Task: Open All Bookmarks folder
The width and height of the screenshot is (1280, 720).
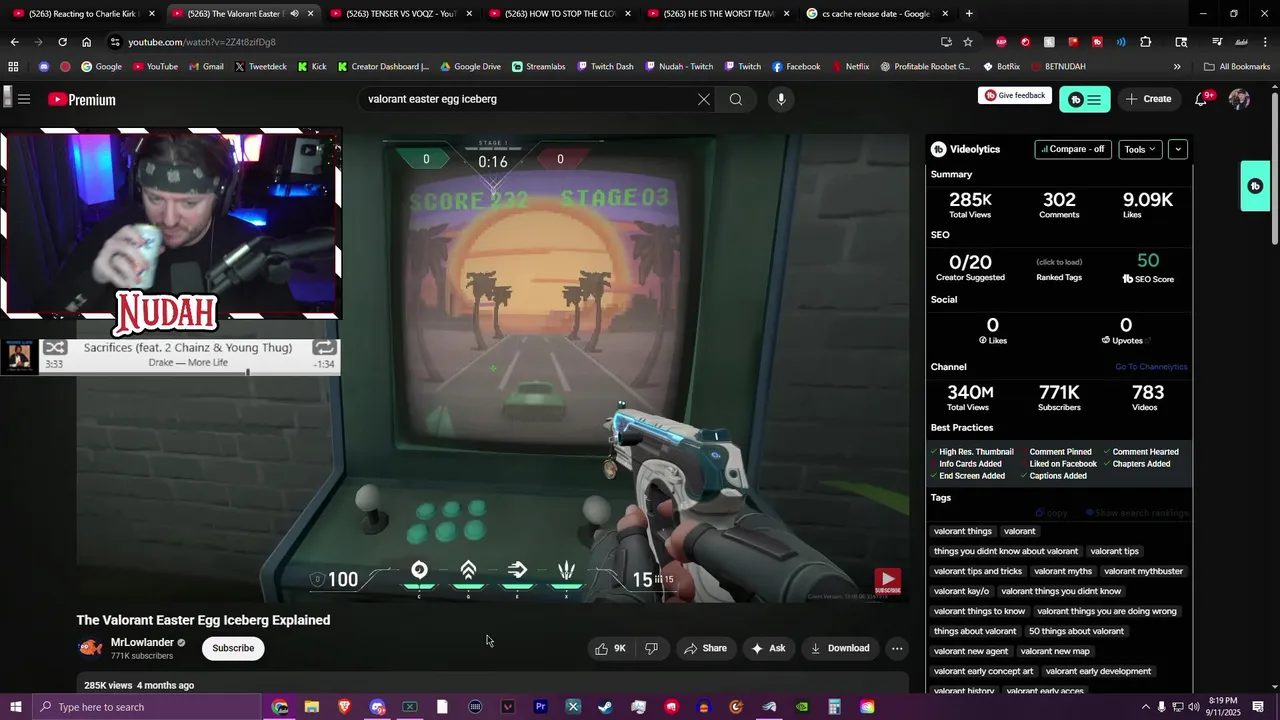Action: point(1237,67)
